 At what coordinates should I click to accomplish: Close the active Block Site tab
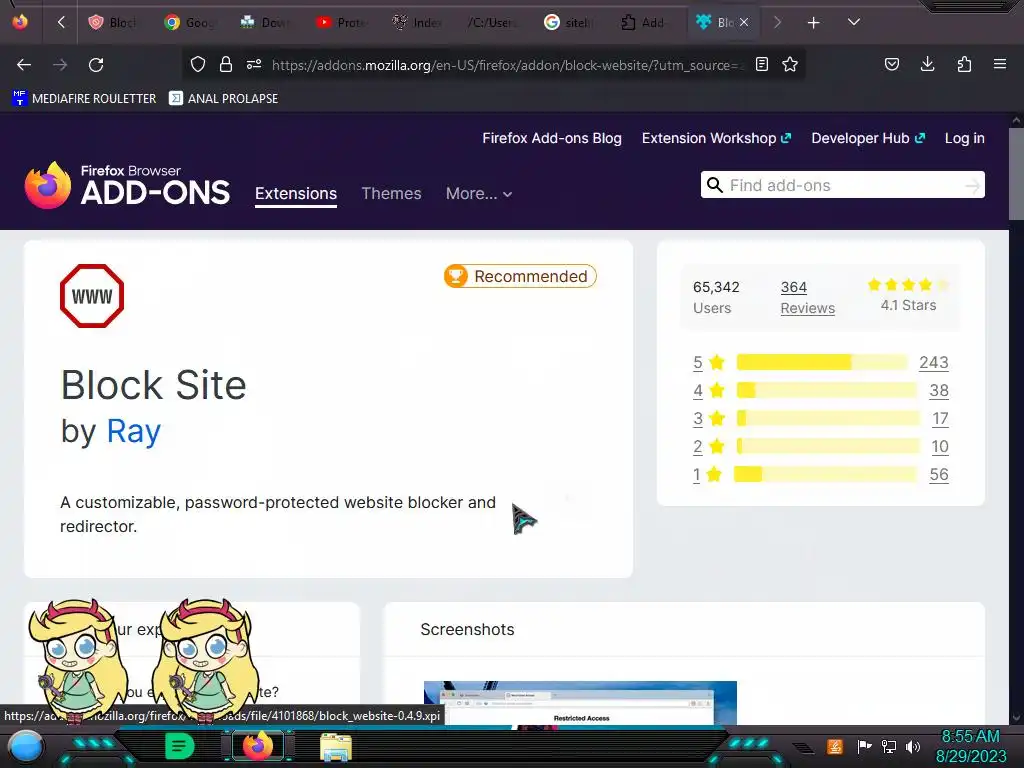click(744, 22)
